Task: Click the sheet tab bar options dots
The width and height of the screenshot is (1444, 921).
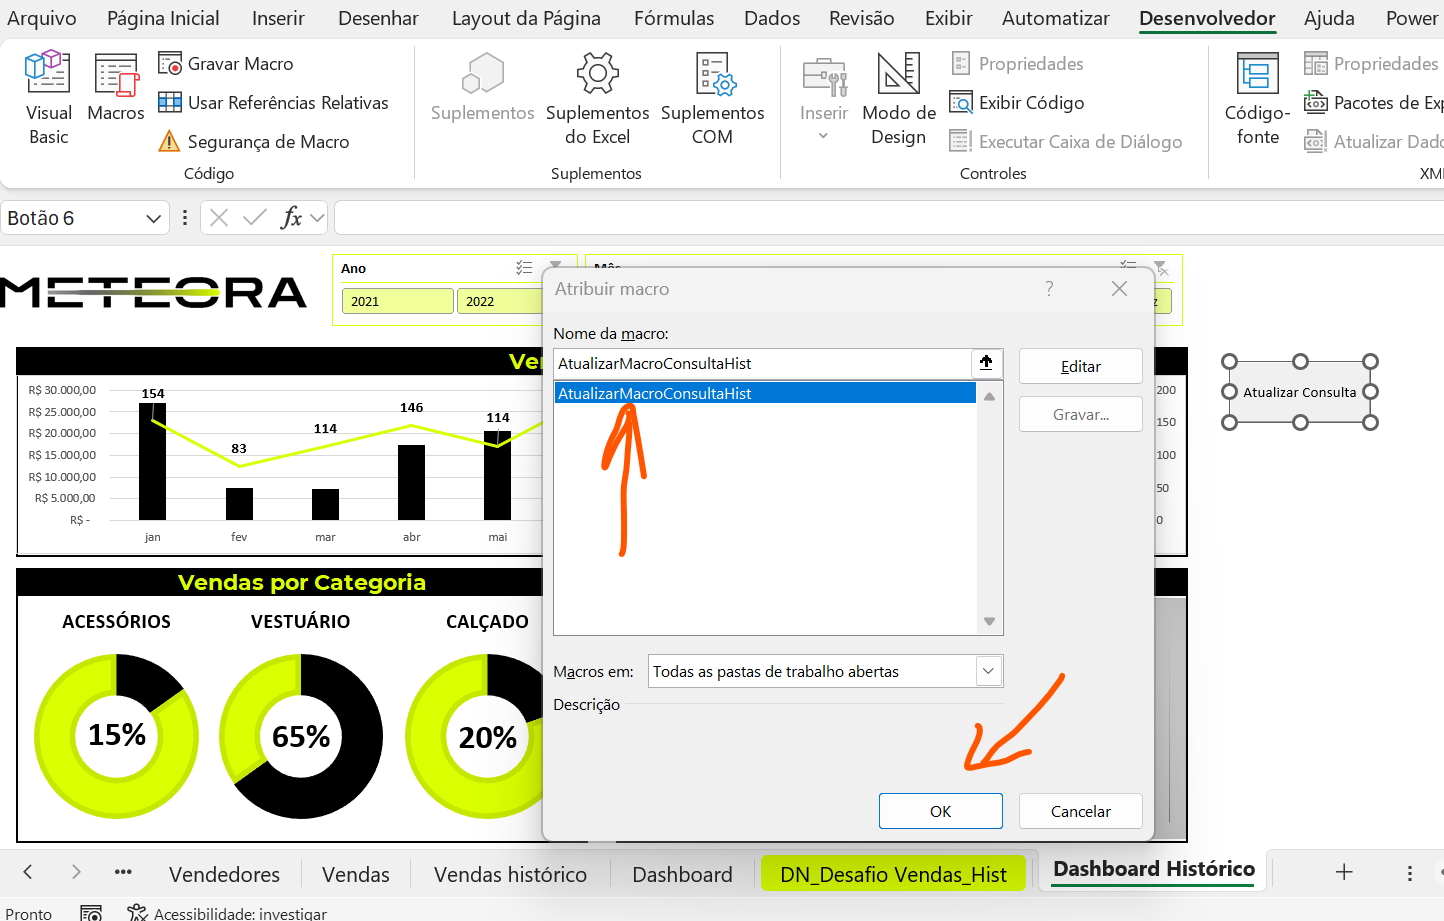Action: 1410,873
